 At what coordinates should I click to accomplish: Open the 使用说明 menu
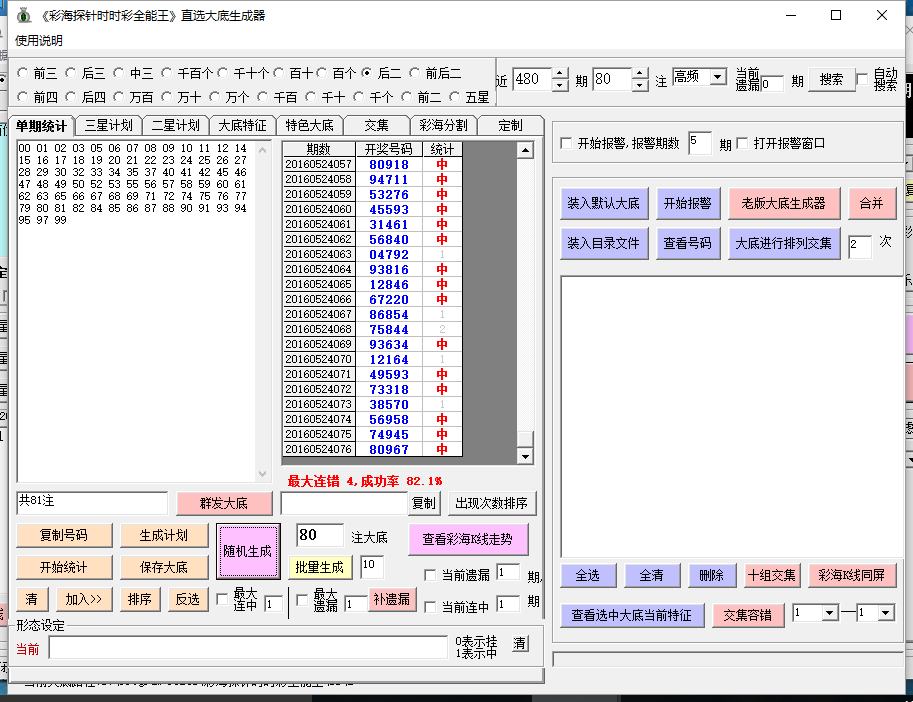pos(38,40)
